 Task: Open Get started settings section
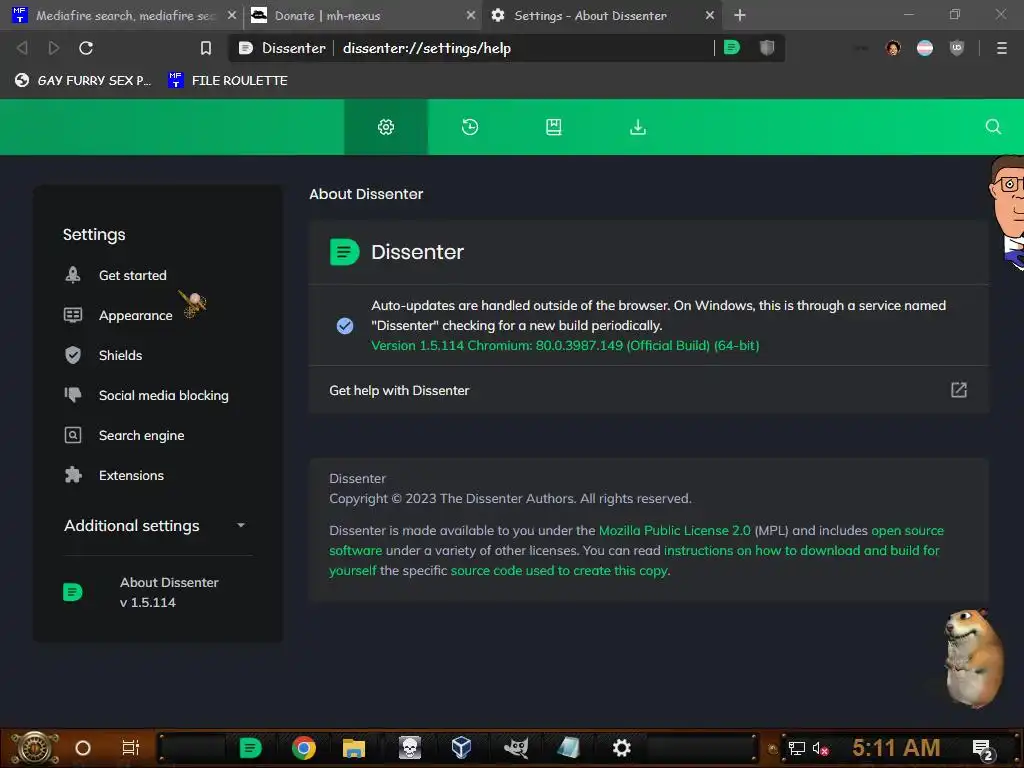133,275
